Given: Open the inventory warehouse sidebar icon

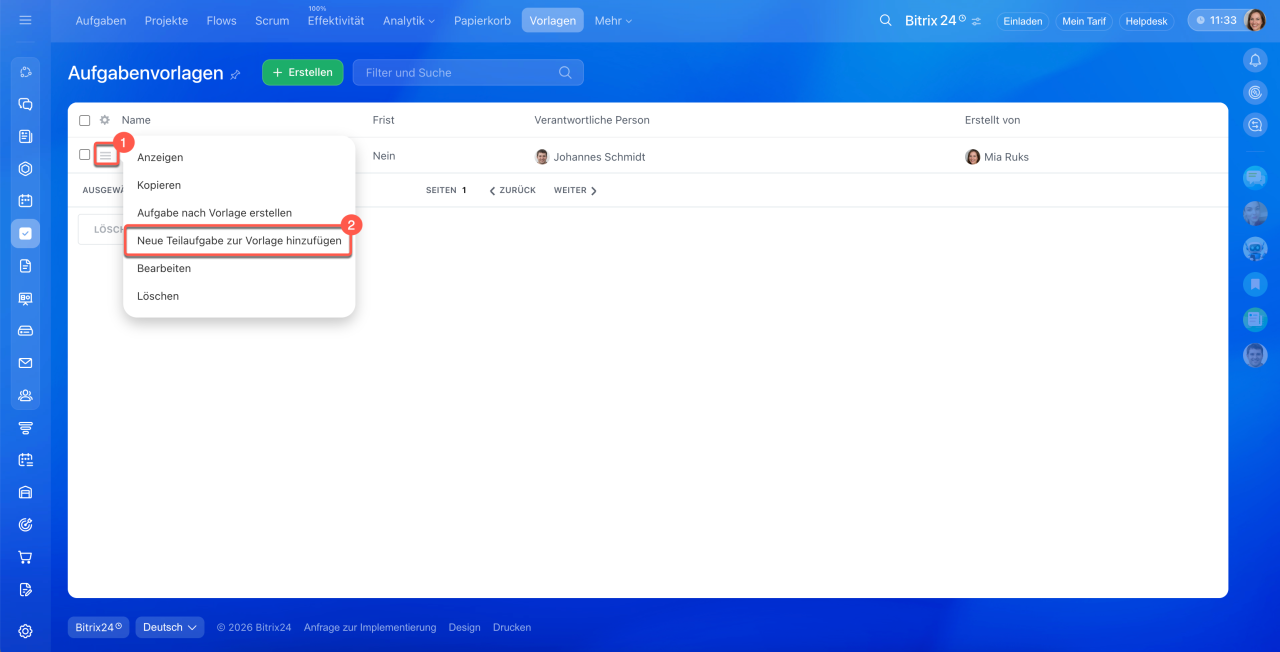Looking at the screenshot, I should [x=25, y=492].
